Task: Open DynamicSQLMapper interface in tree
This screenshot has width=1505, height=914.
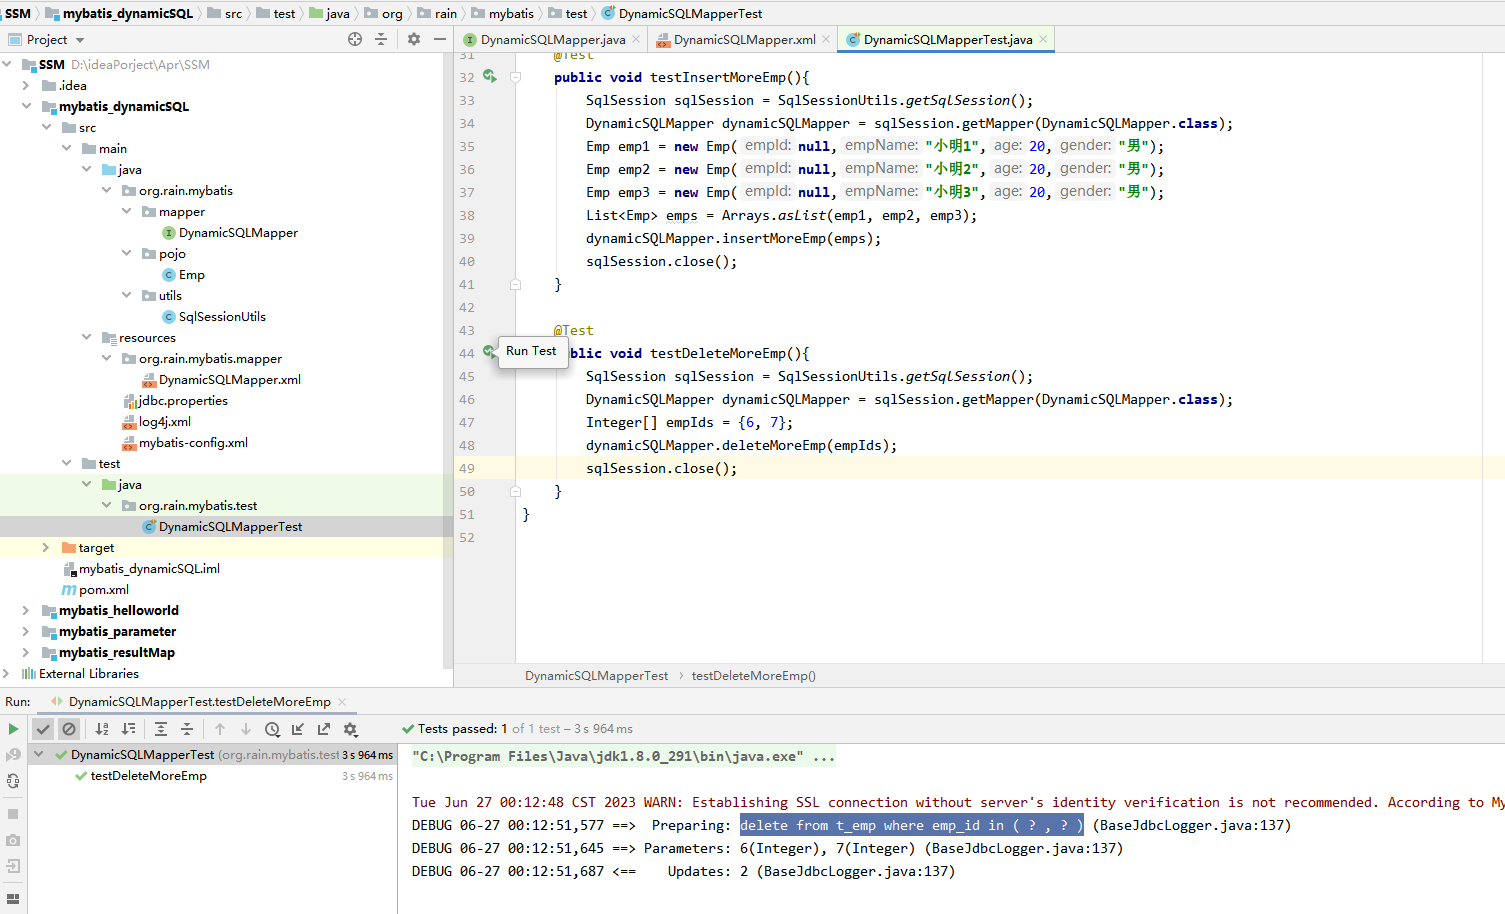Action: pyautogui.click(x=238, y=233)
